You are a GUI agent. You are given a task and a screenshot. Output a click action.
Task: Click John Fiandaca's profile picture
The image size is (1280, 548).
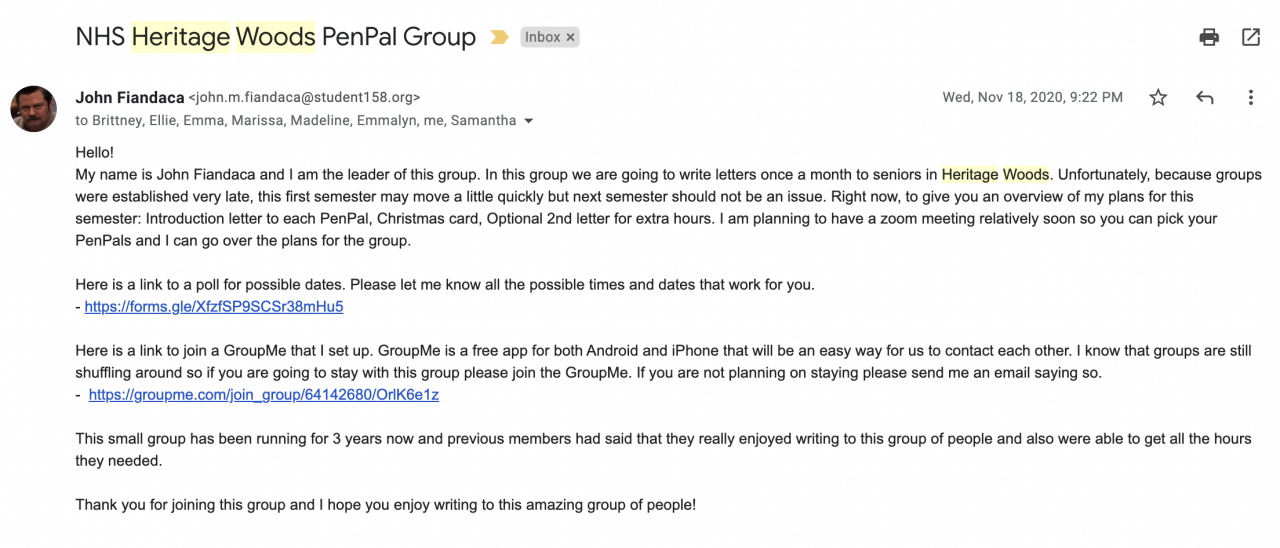click(x=34, y=108)
